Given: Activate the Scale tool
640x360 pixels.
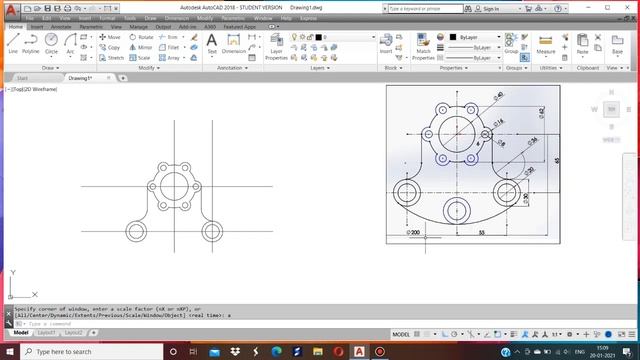Looking at the screenshot, I should [x=140, y=58].
